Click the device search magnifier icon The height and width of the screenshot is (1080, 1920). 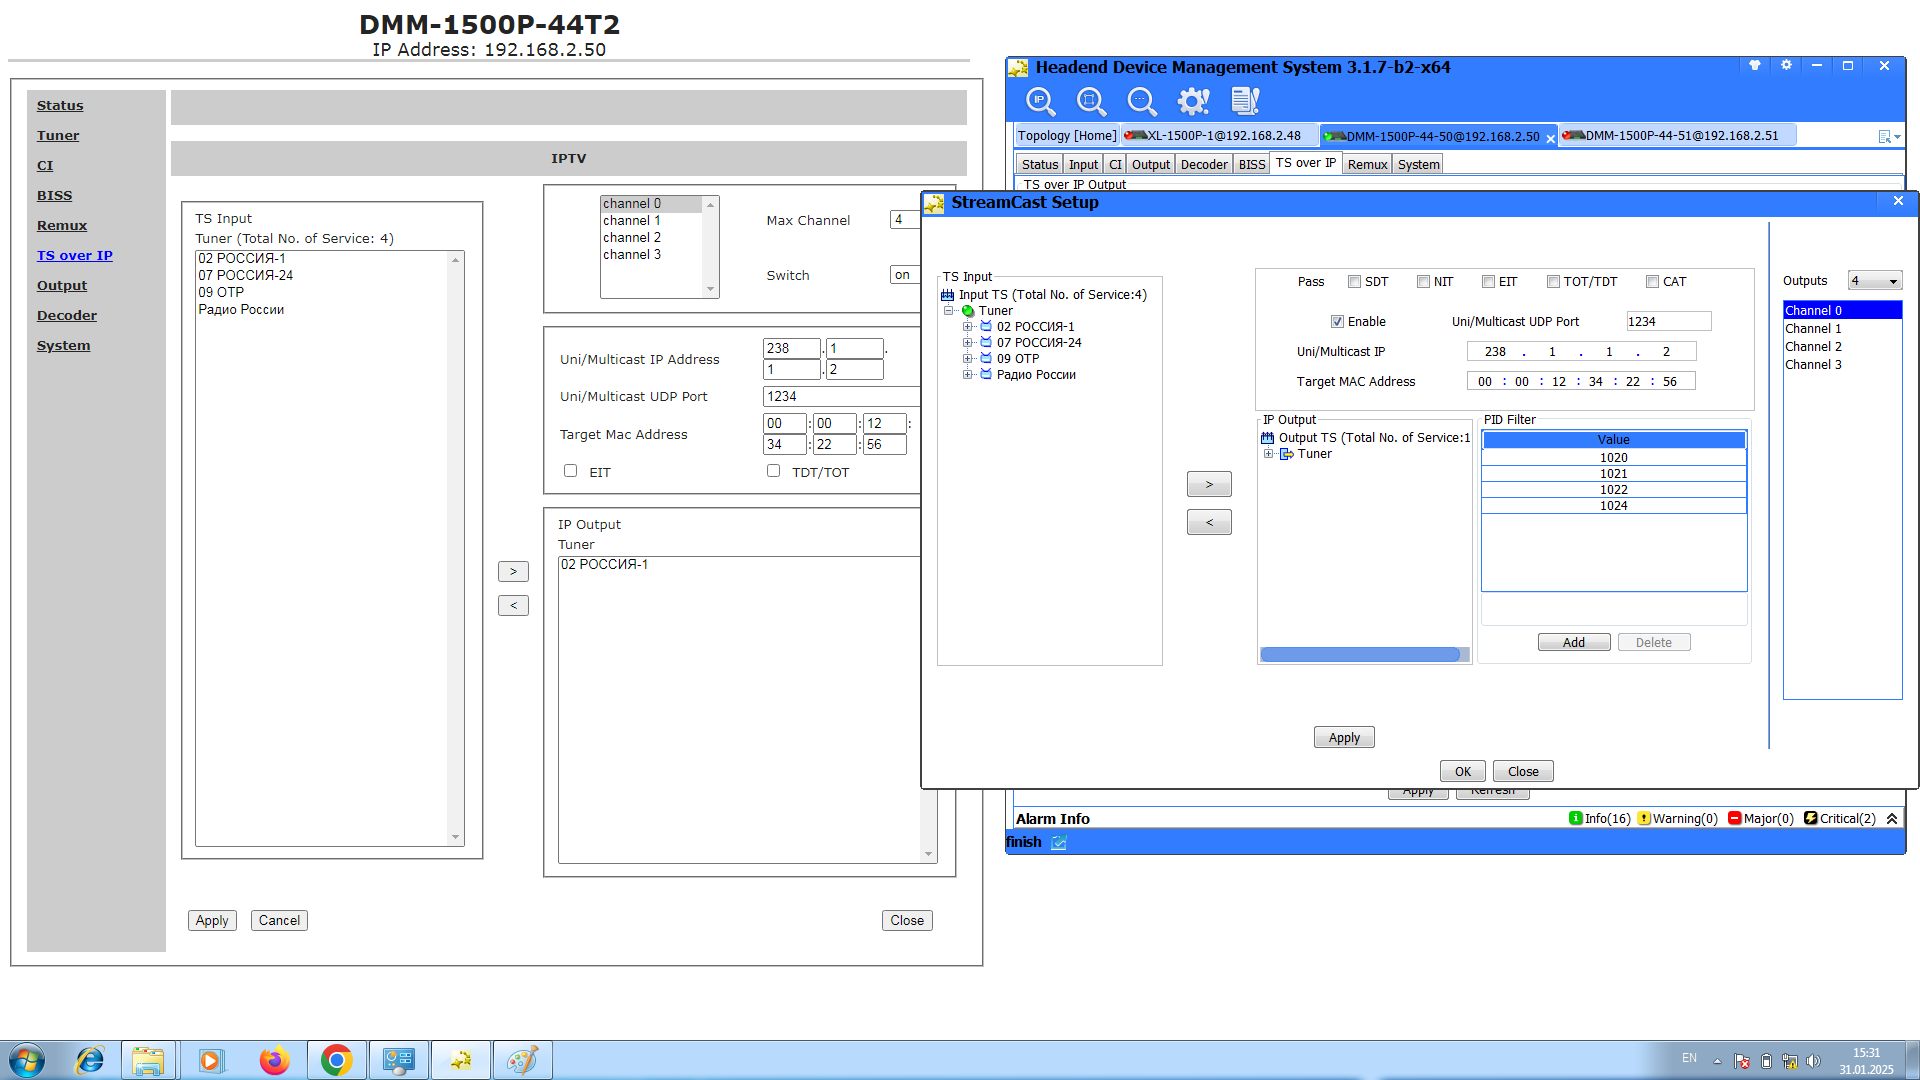coord(1091,101)
